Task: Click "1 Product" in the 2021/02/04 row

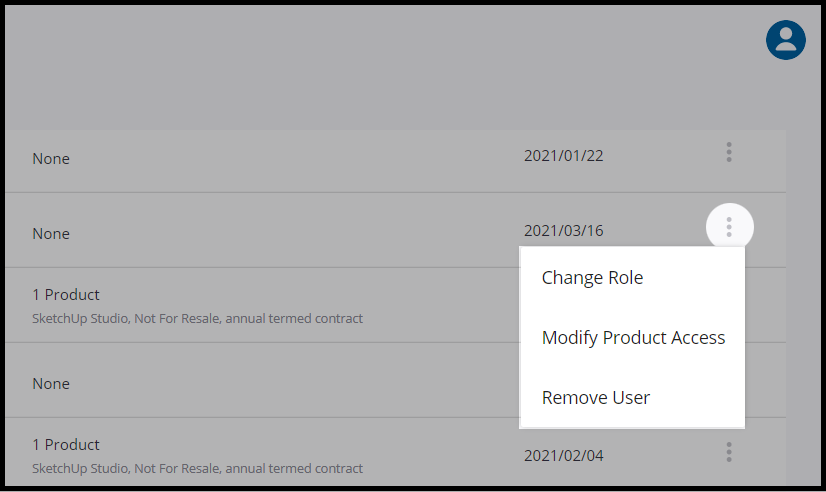Action: (66, 445)
